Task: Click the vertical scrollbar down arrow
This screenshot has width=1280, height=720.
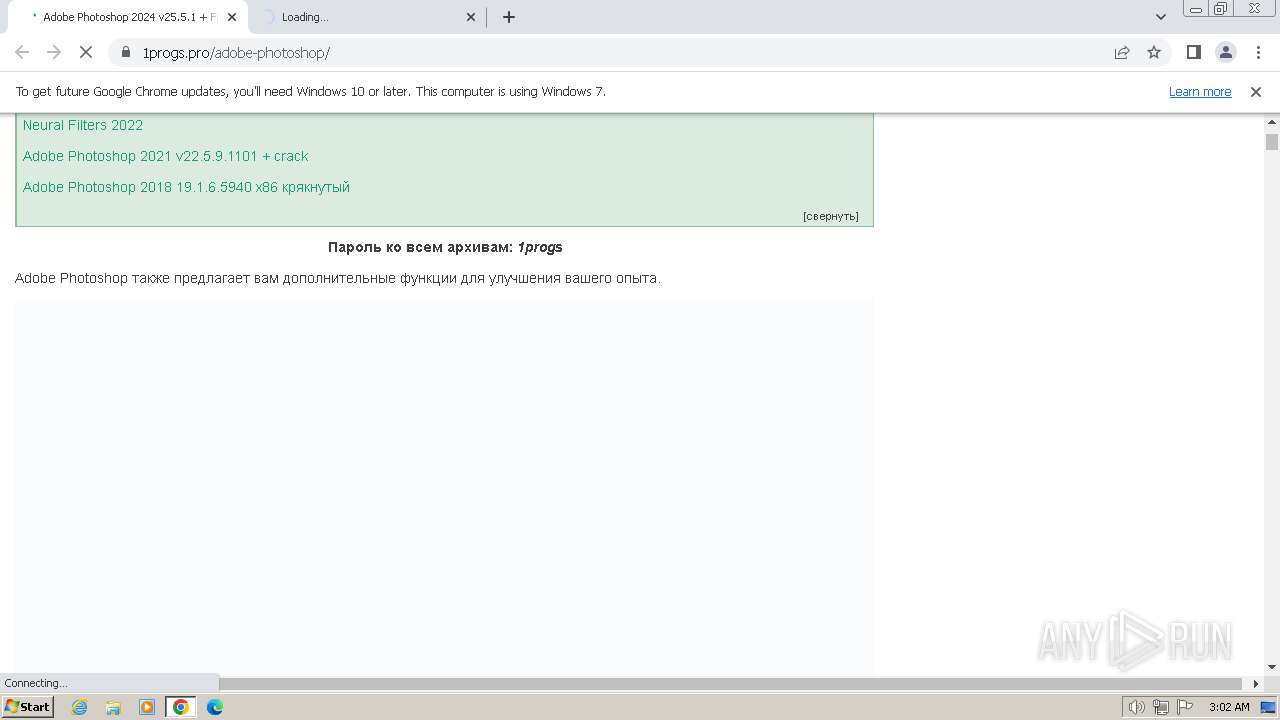Action: [1272, 667]
